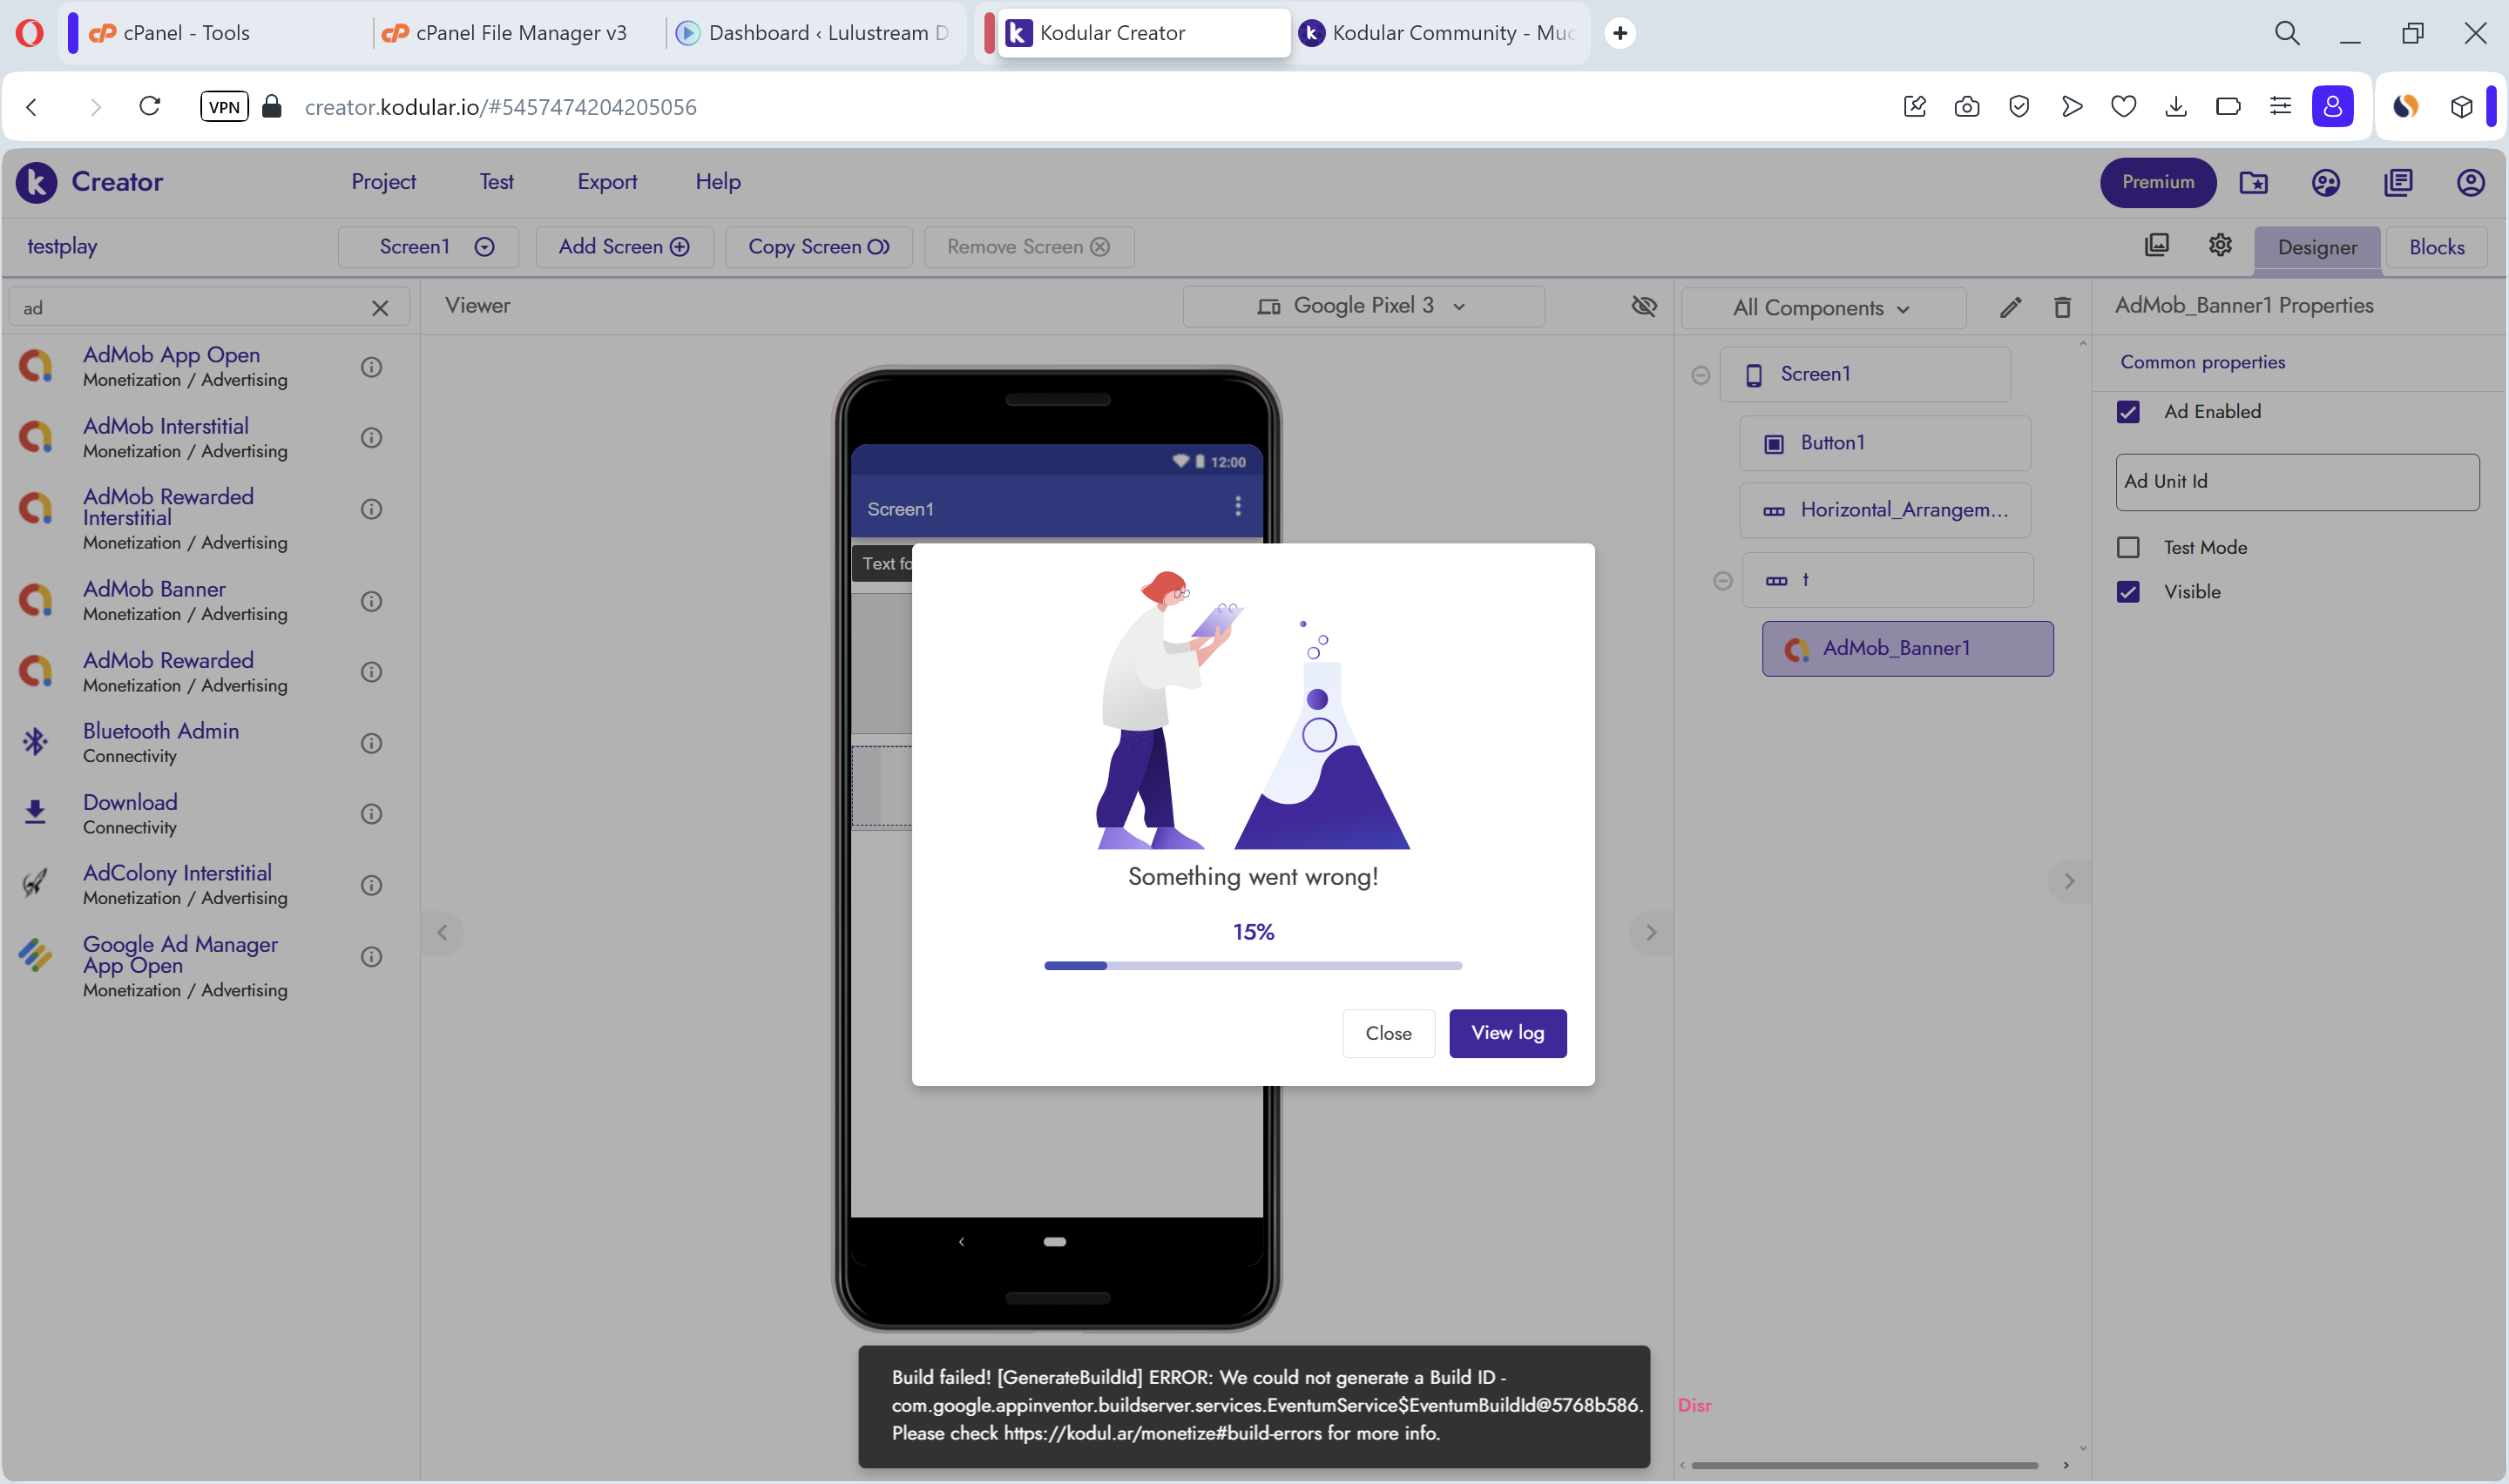This screenshot has width=2509, height=1484.
Task: Enable the Test Mode checkbox
Action: tap(2128, 547)
